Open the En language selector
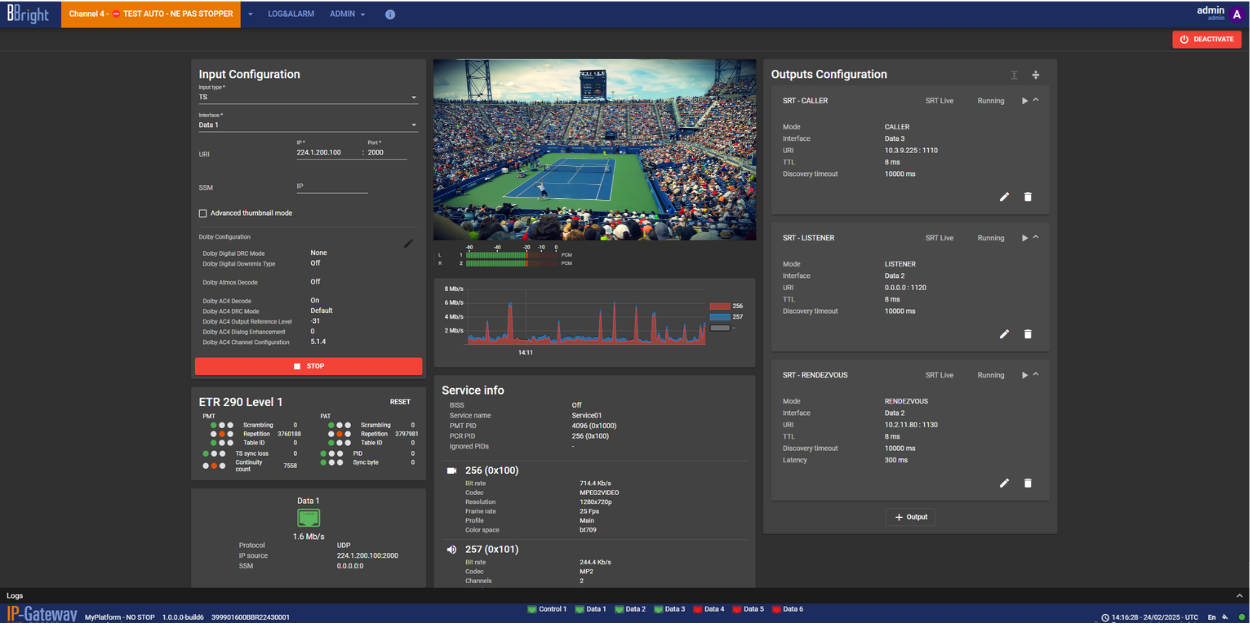Image resolution: width=1250 pixels, height=625 pixels. coord(1212,617)
